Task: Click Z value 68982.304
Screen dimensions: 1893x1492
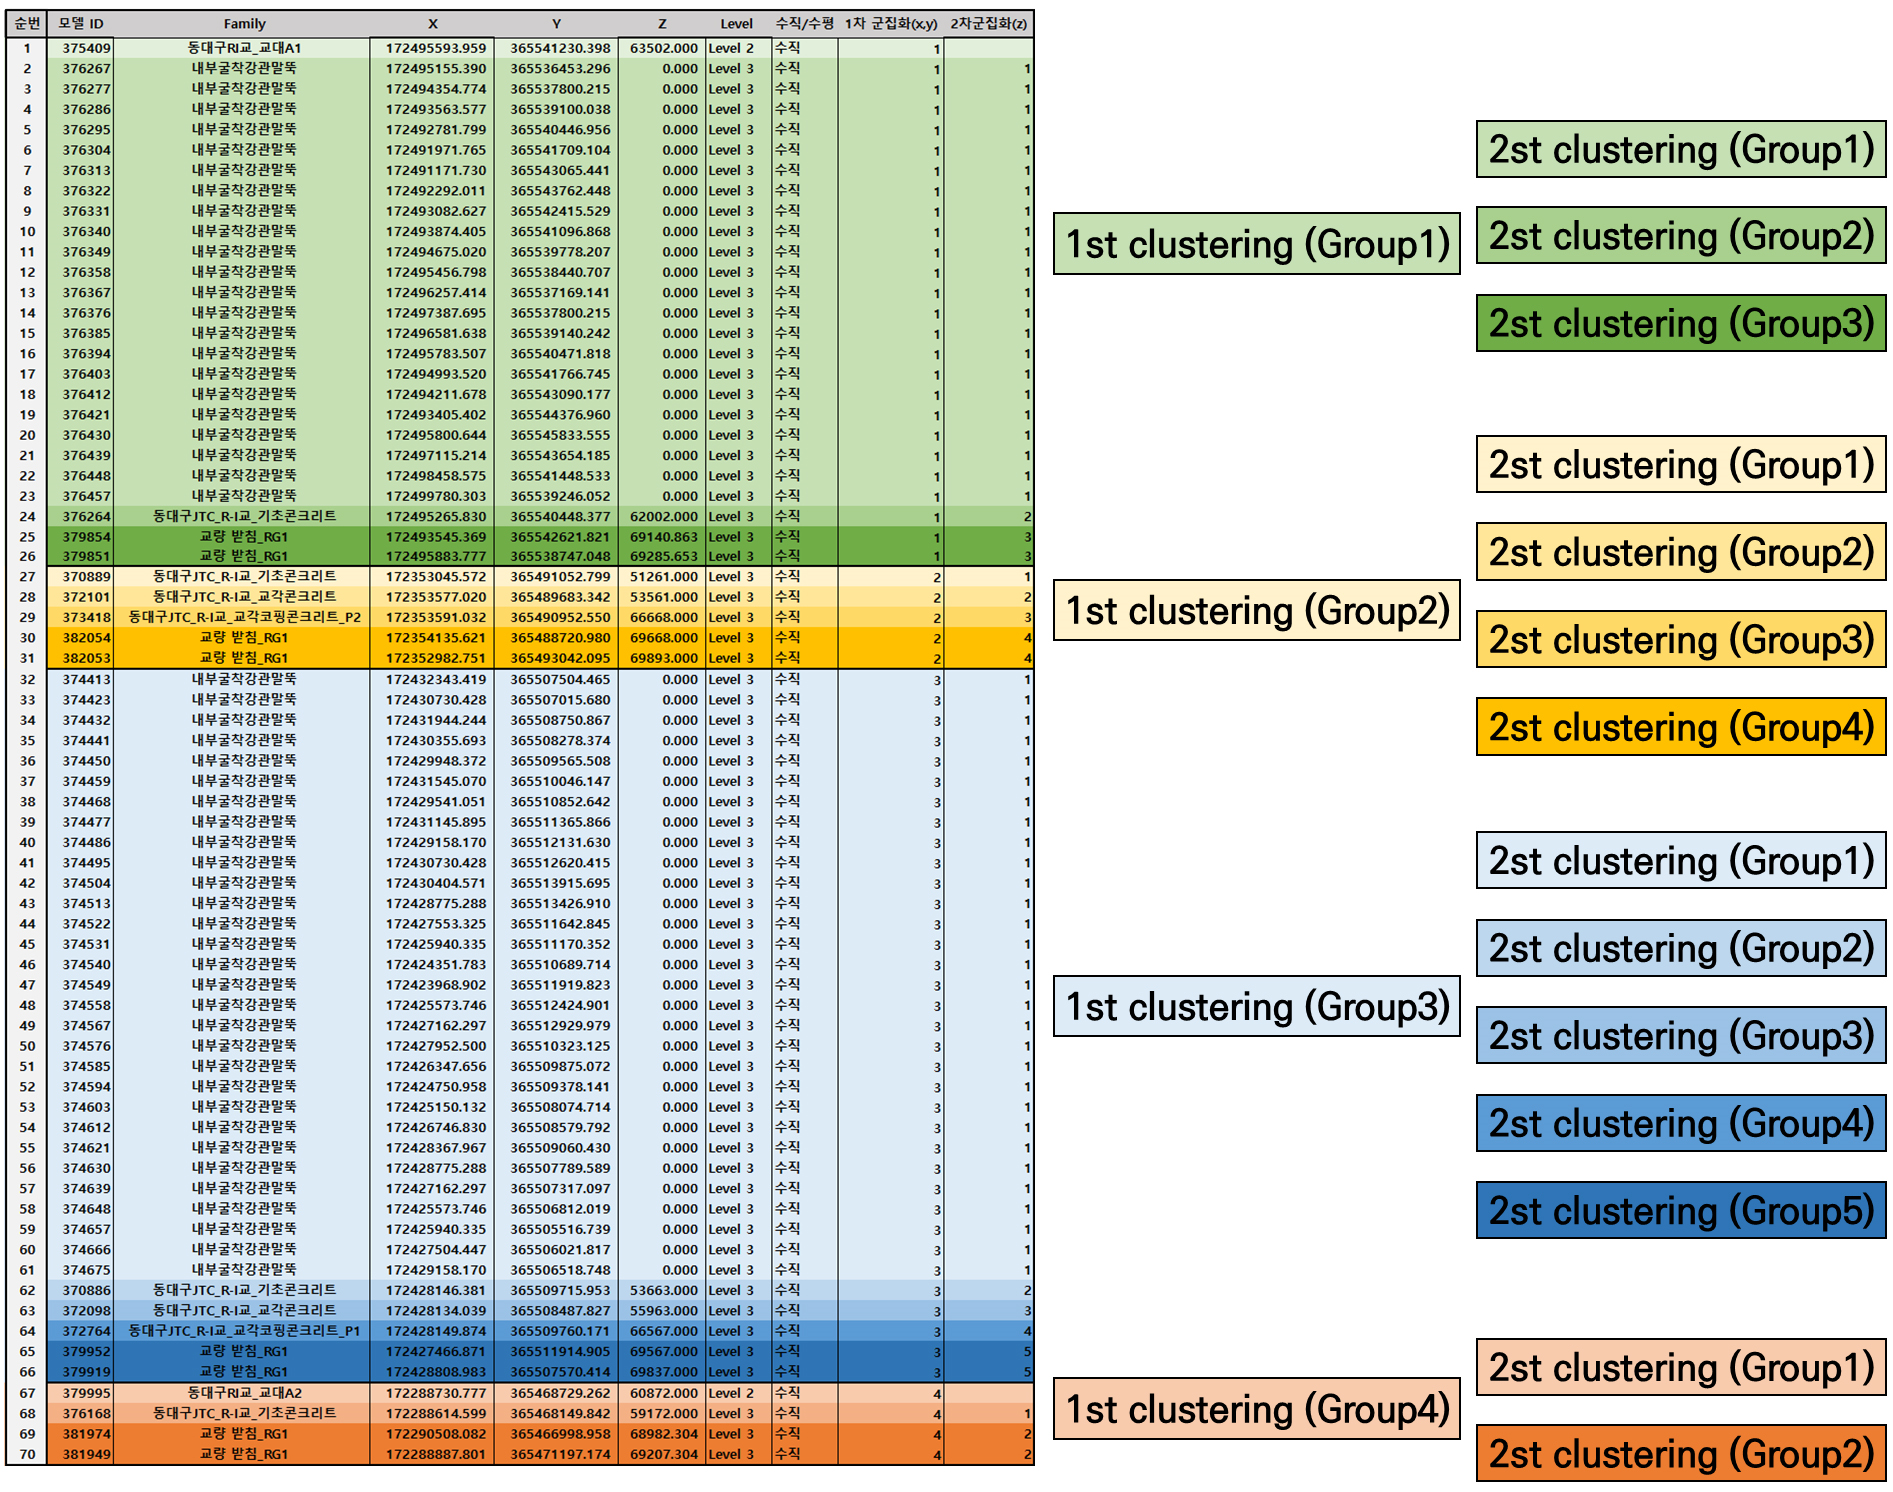Action: click(663, 1434)
